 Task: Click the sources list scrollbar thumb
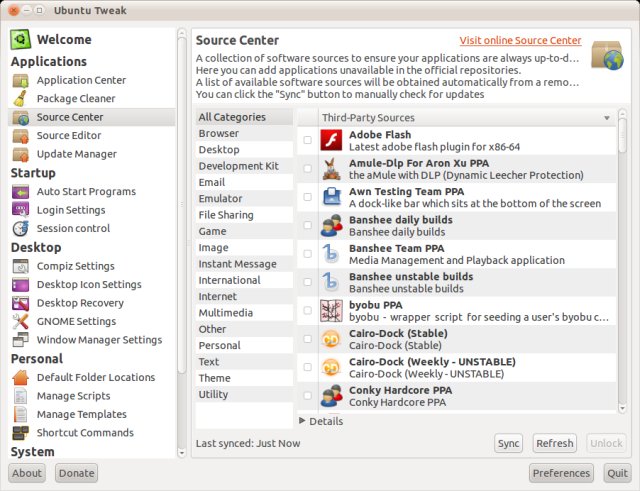coord(622,136)
